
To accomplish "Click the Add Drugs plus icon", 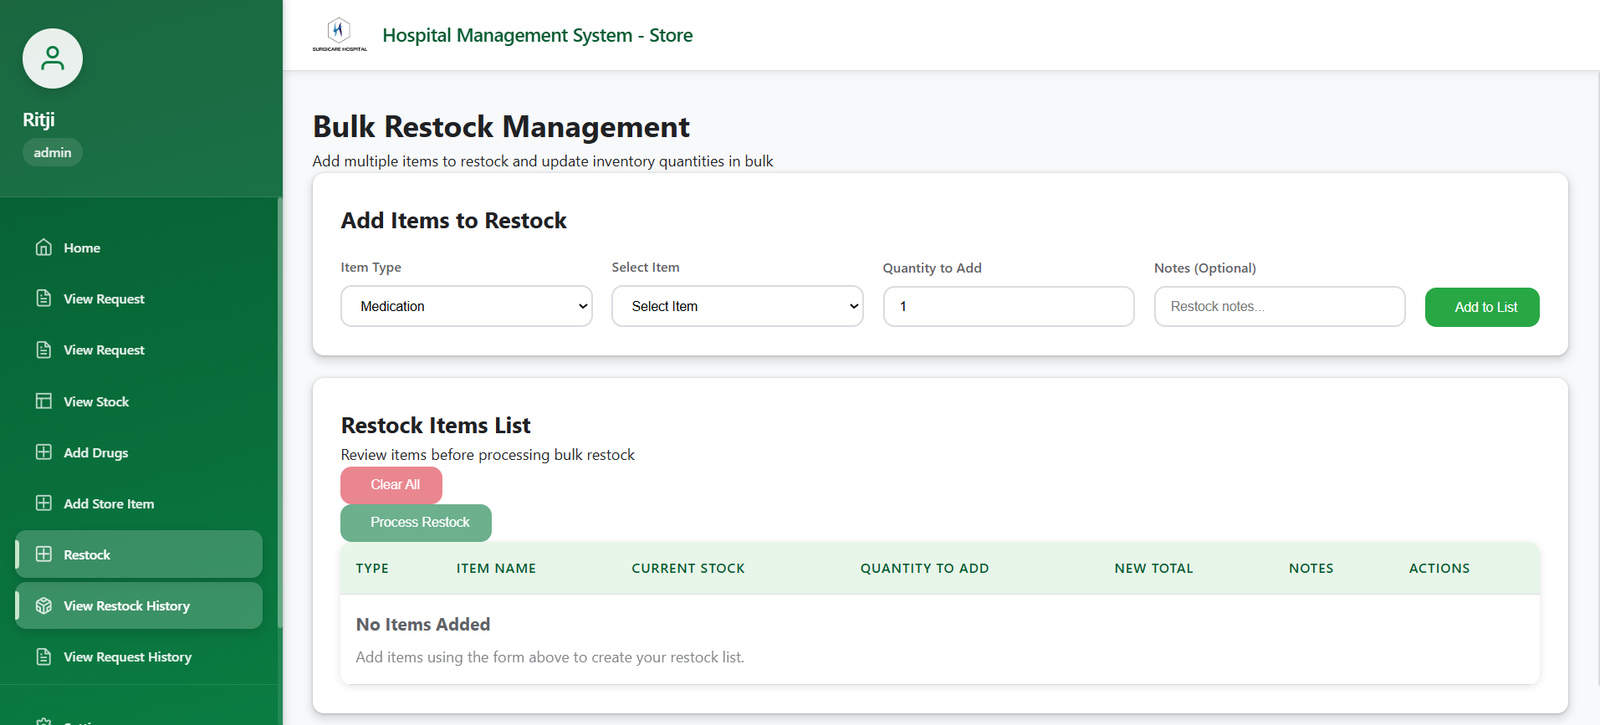I will click(x=44, y=452).
